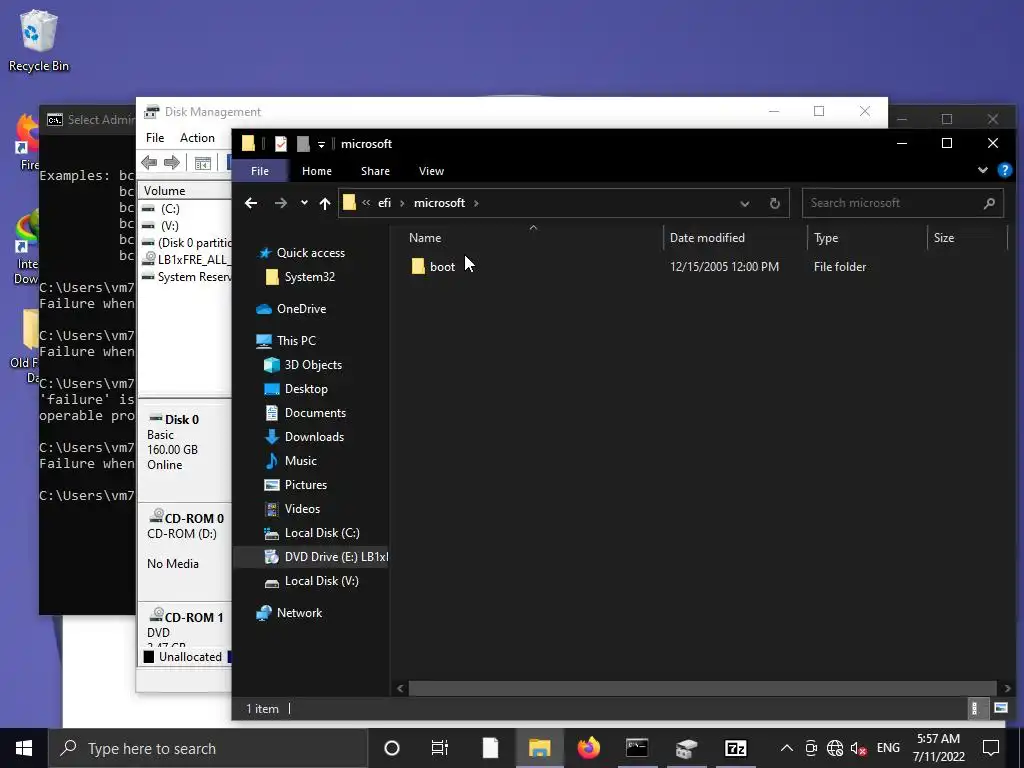Click the search magnifier icon in Explorer
1024x768 pixels.
pyautogui.click(x=989, y=203)
